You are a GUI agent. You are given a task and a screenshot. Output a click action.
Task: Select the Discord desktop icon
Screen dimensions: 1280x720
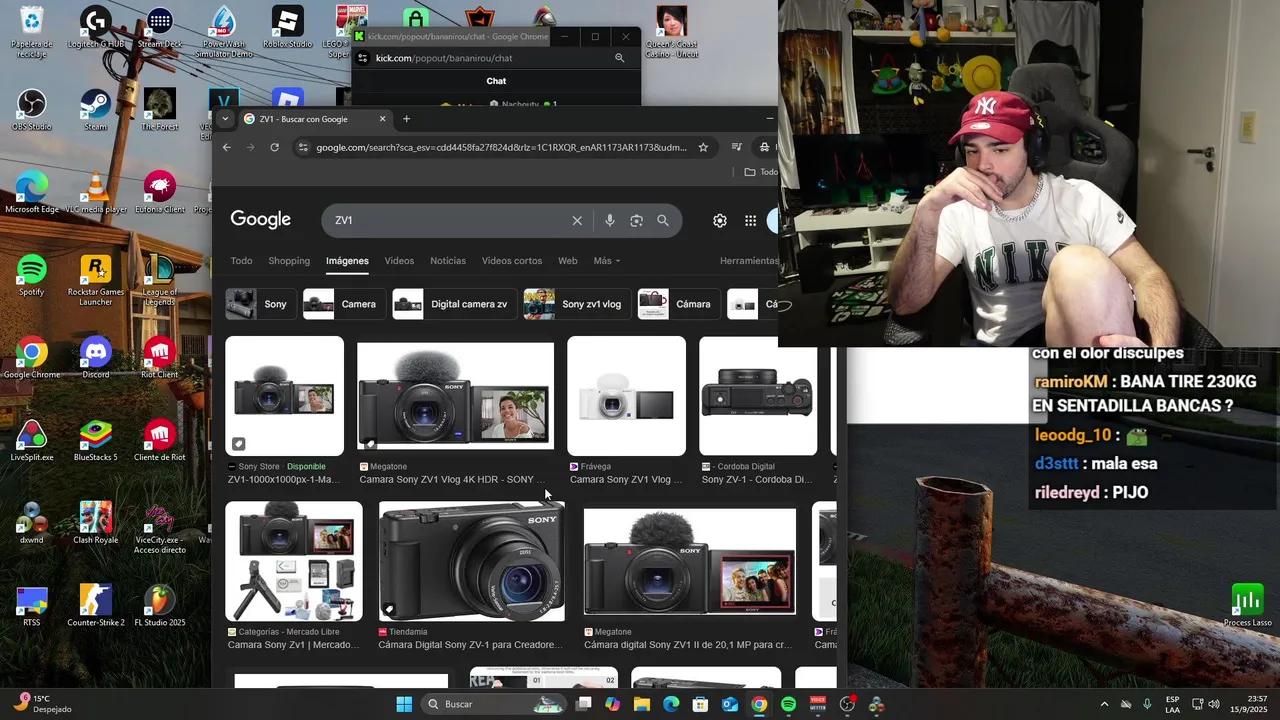point(96,358)
